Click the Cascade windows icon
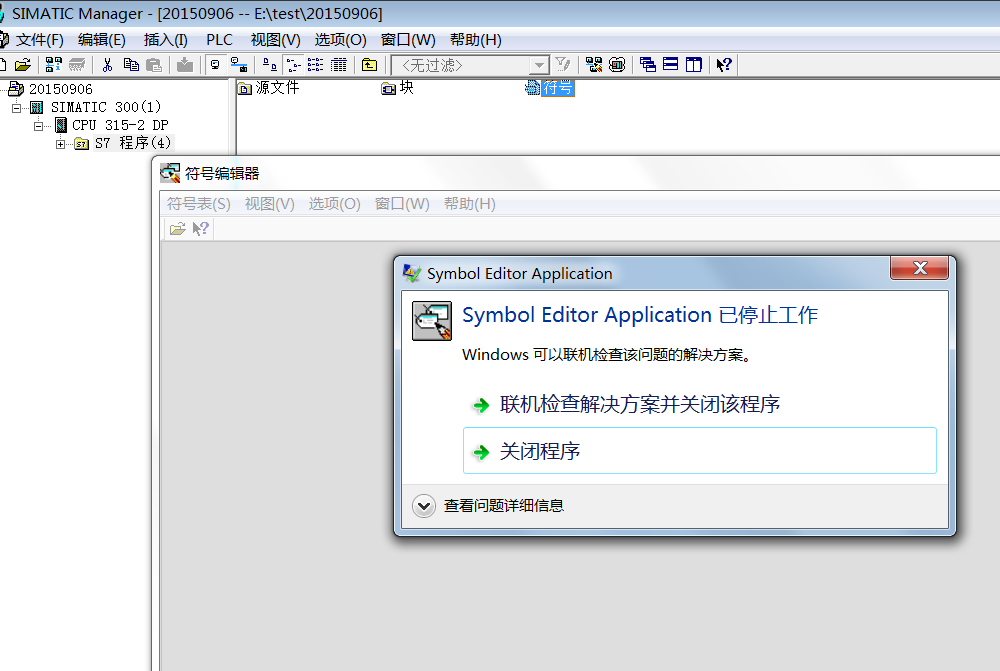The height and width of the screenshot is (671, 1000). point(647,64)
